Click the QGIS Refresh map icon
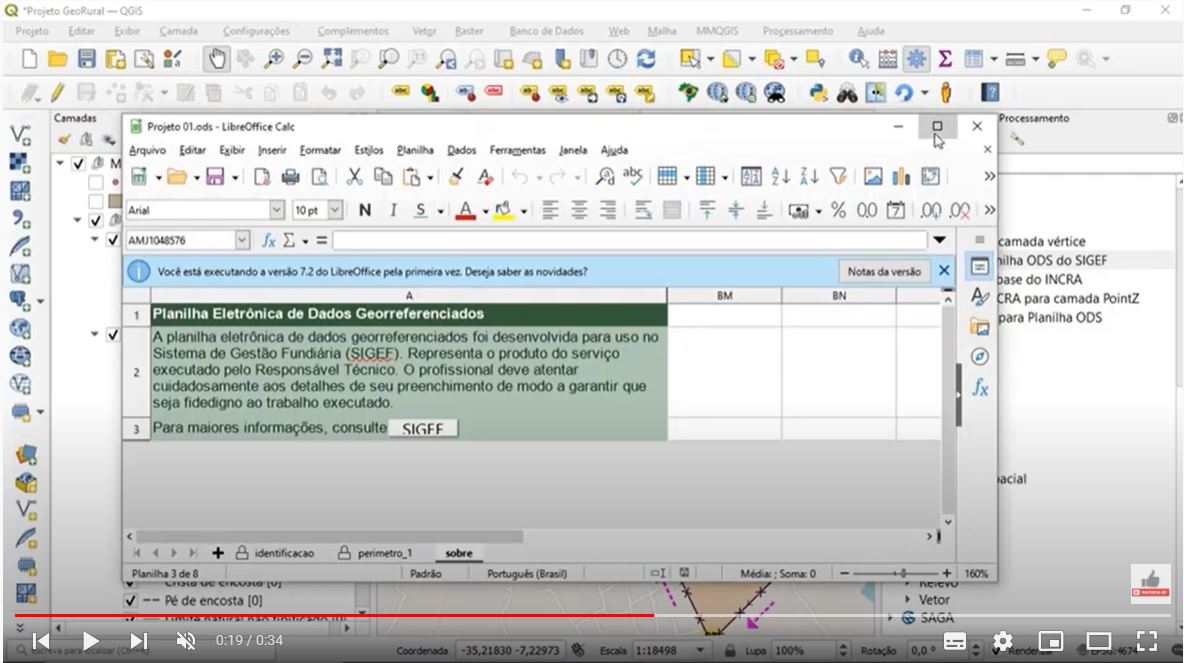Viewport: 1184px width, 663px height. (x=646, y=59)
